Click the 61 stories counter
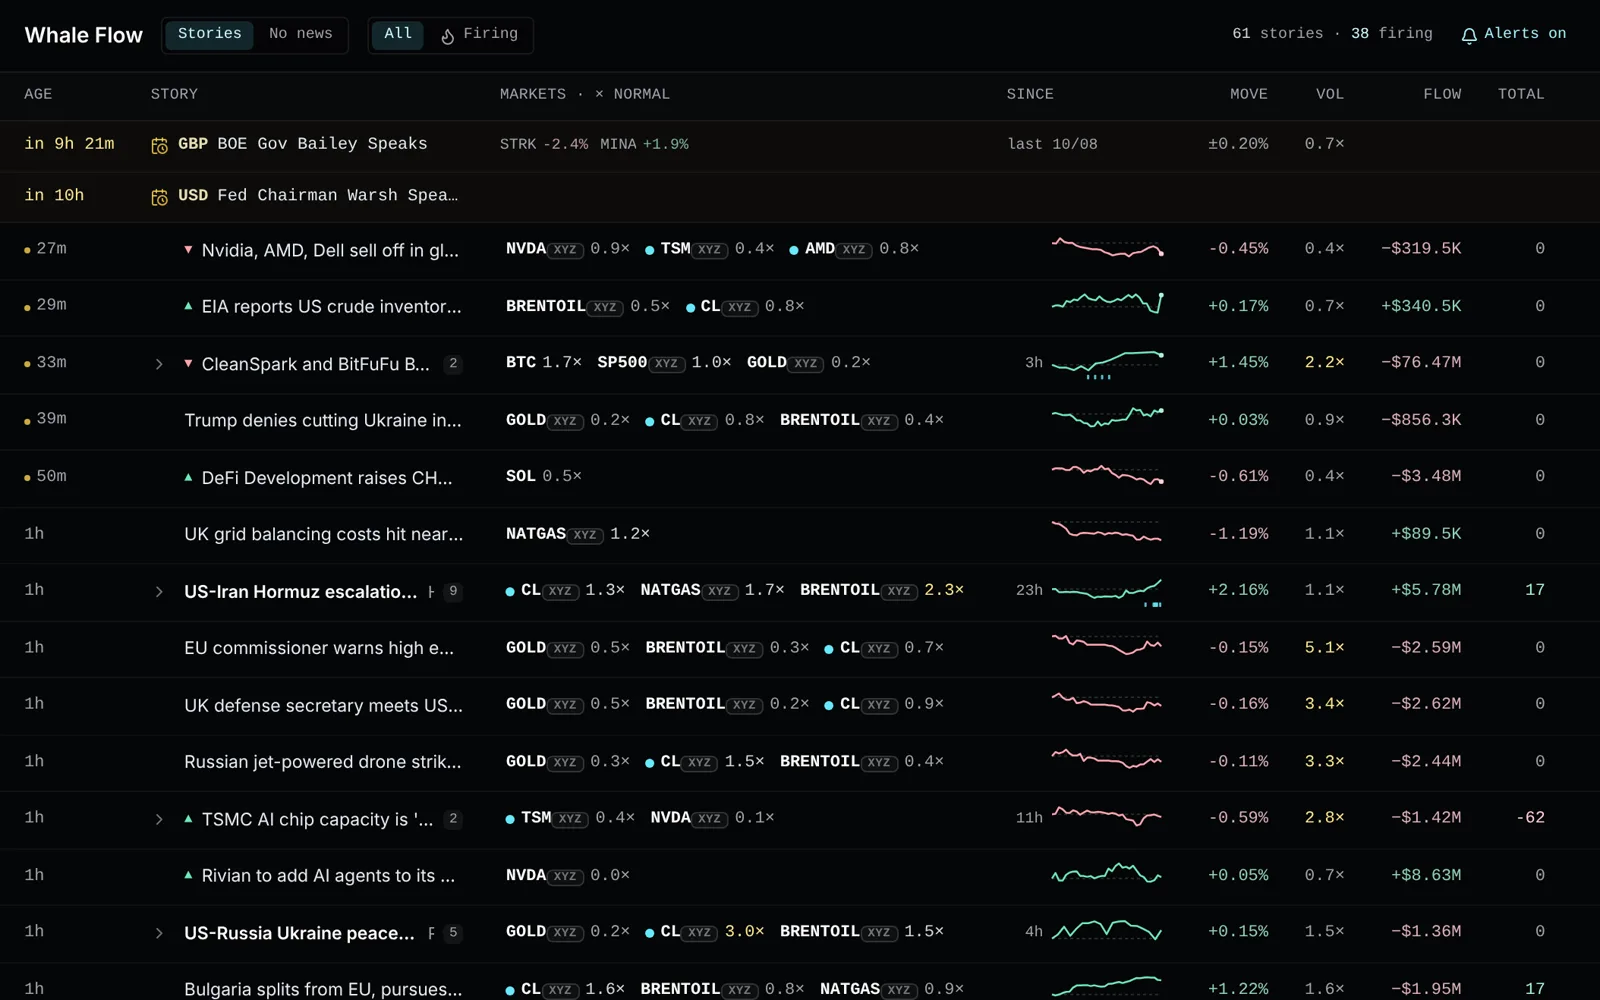Viewport: 1600px width, 1000px height. pos(1277,34)
